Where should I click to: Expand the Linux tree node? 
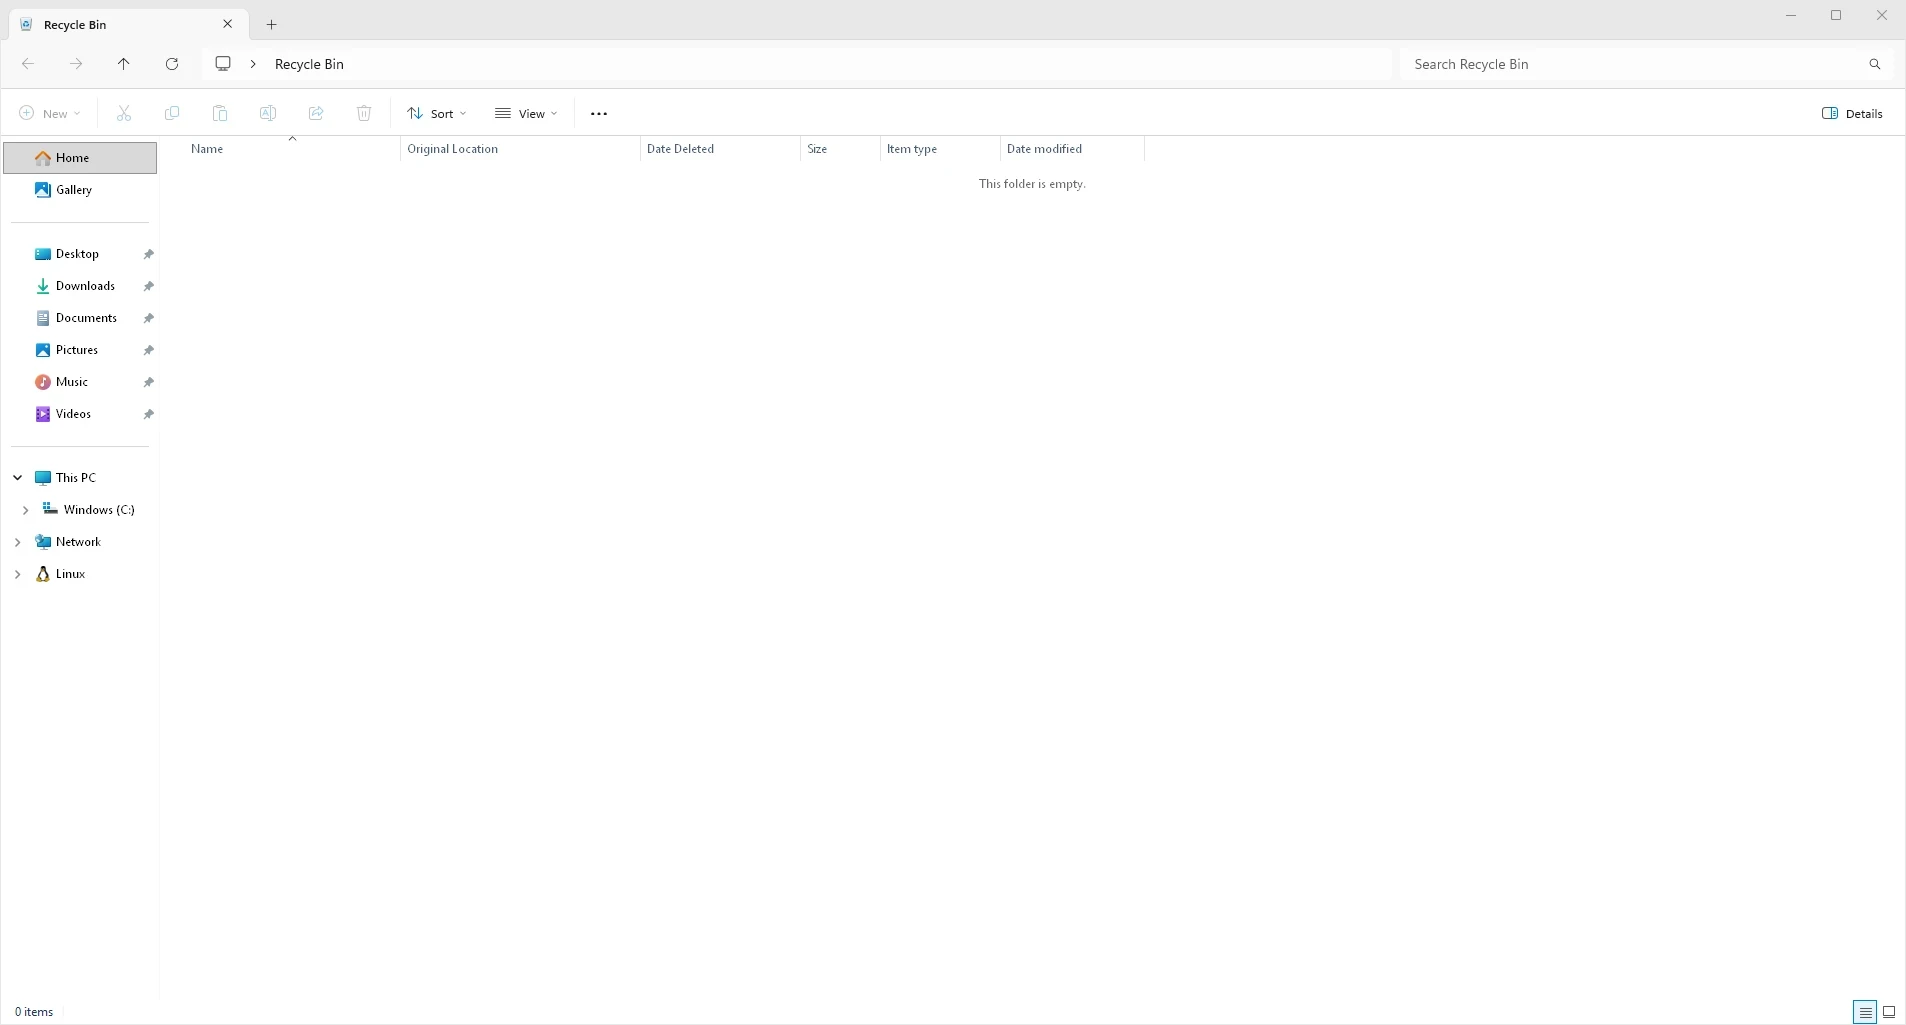coord(17,574)
